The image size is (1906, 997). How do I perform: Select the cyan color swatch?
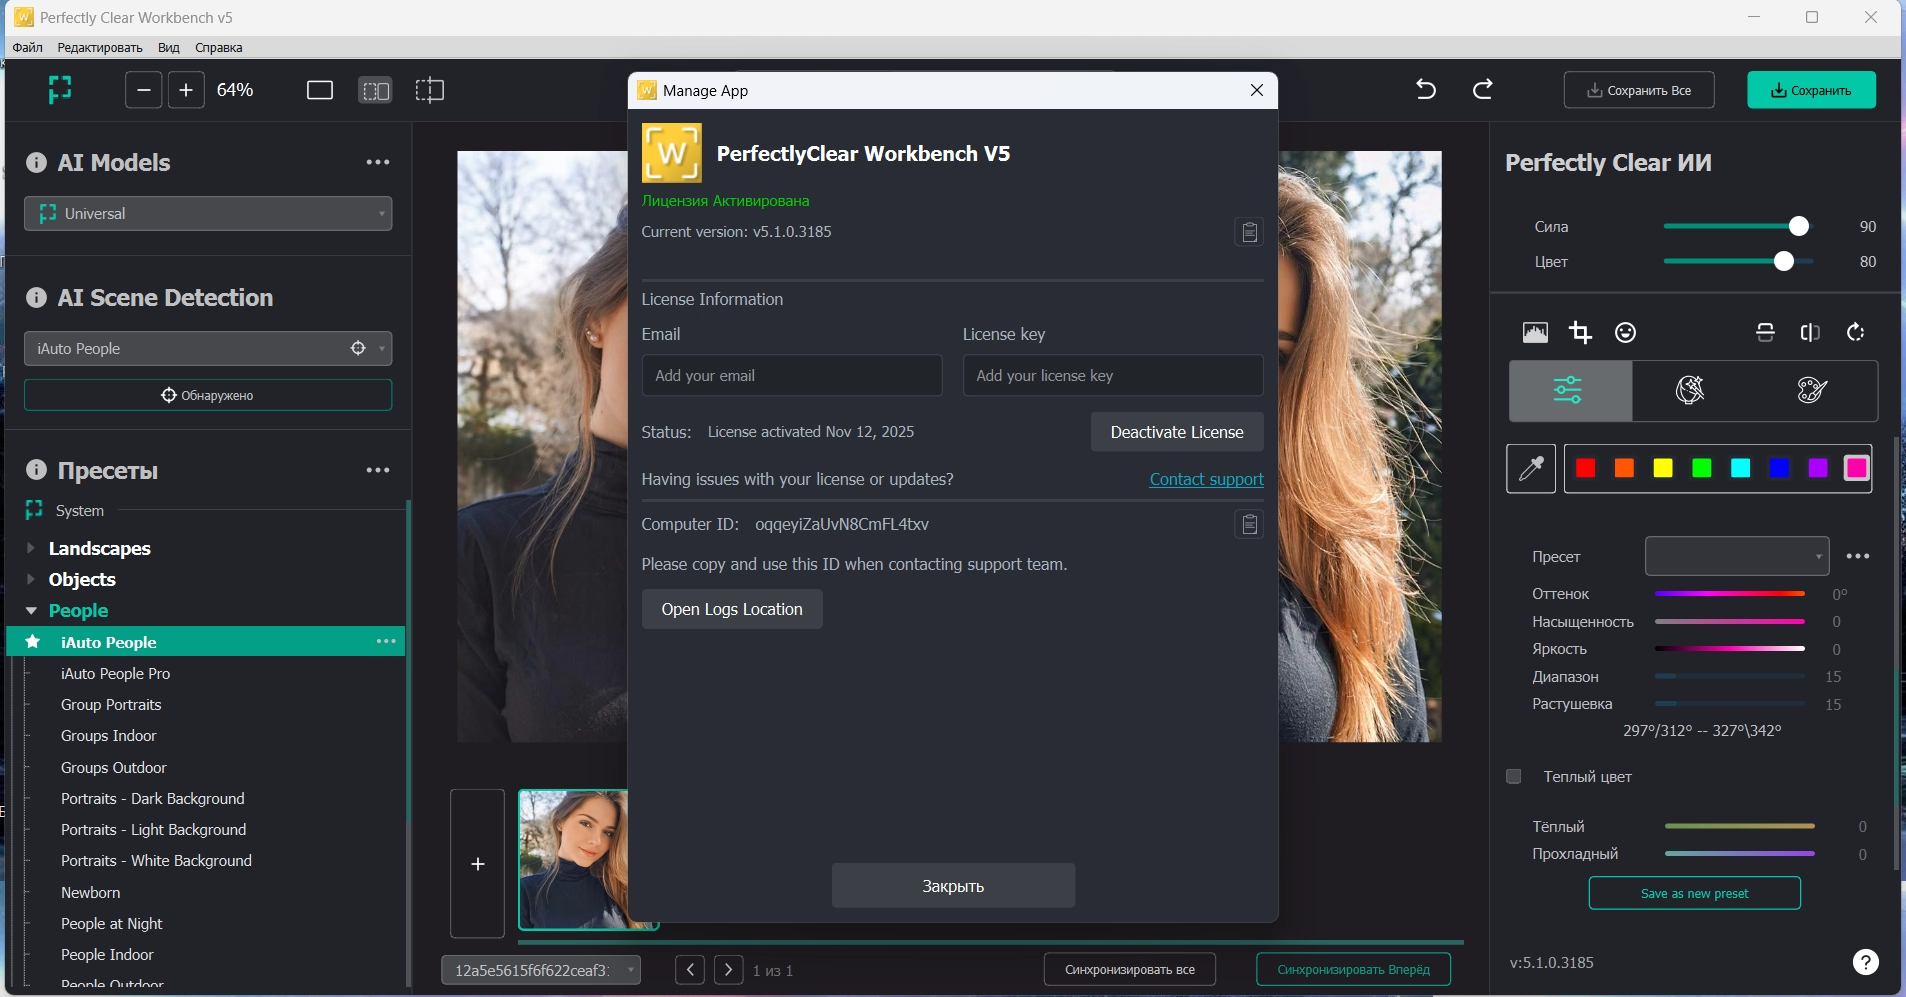(x=1741, y=468)
